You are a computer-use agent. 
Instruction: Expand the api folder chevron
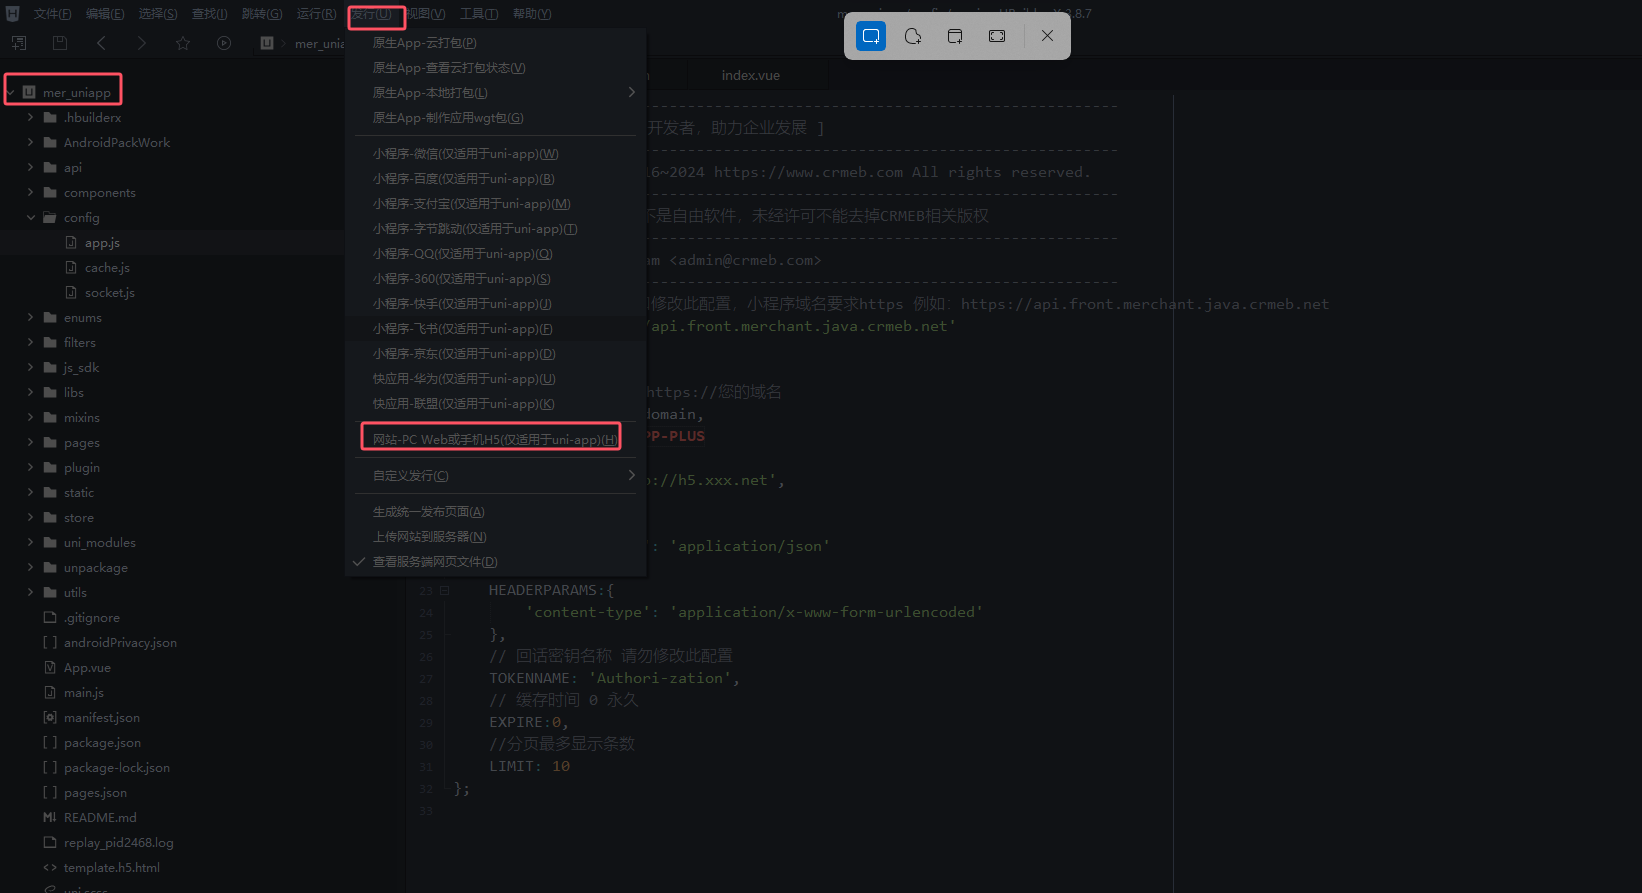pyautogui.click(x=31, y=167)
